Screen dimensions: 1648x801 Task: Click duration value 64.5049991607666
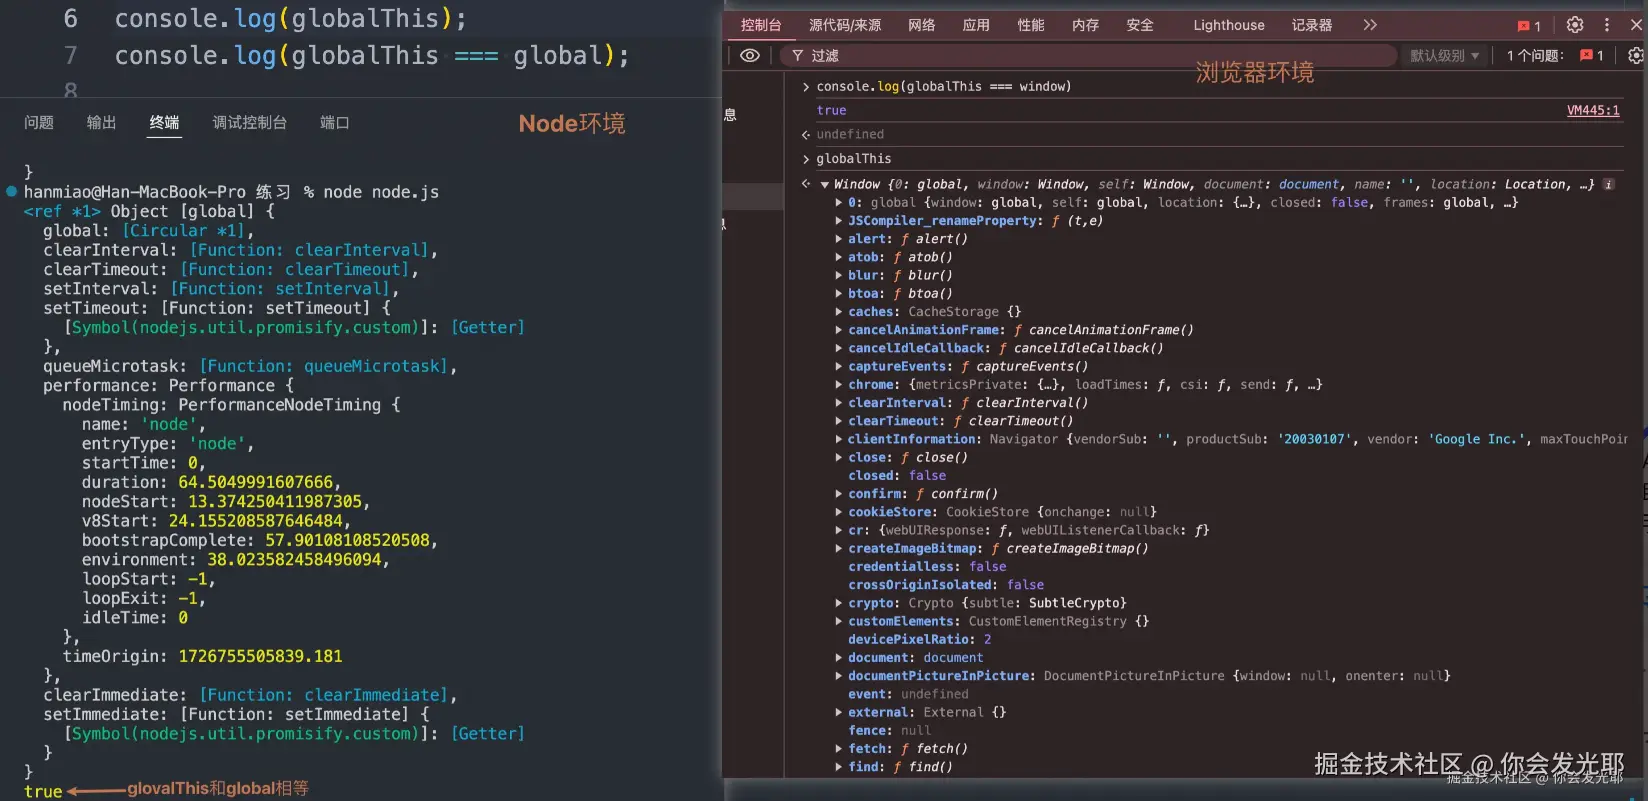pos(255,483)
